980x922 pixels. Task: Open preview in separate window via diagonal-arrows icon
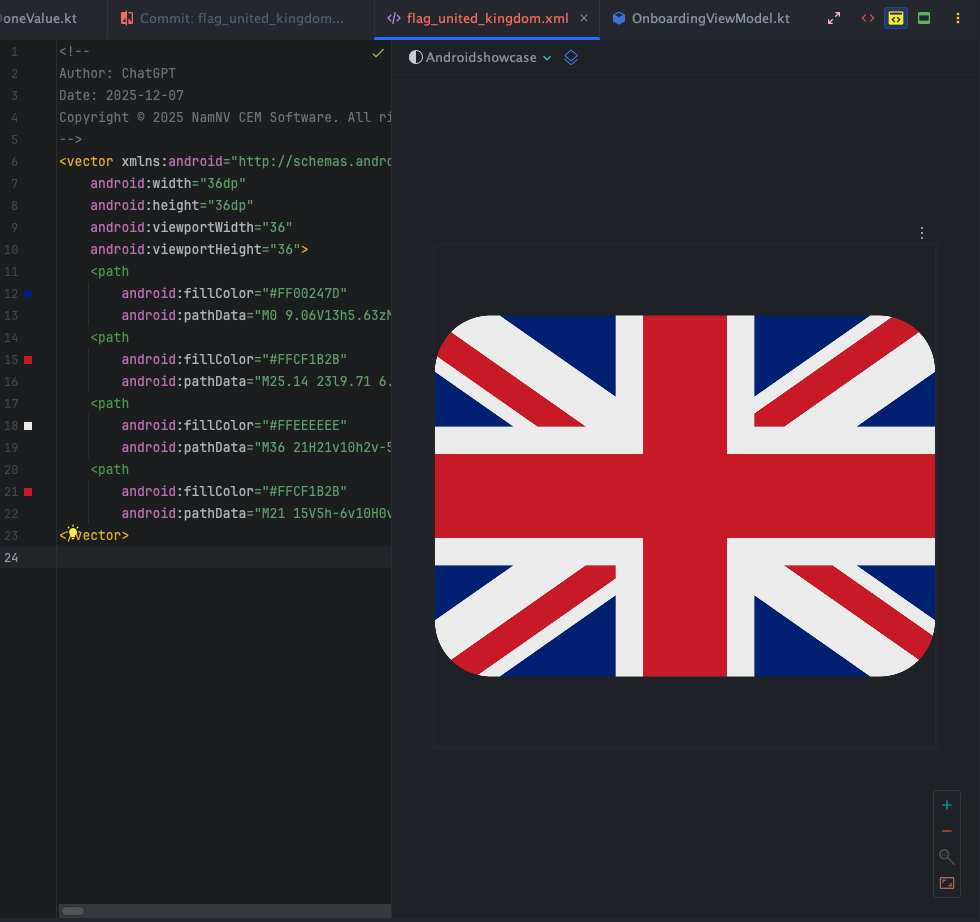click(x=833, y=18)
